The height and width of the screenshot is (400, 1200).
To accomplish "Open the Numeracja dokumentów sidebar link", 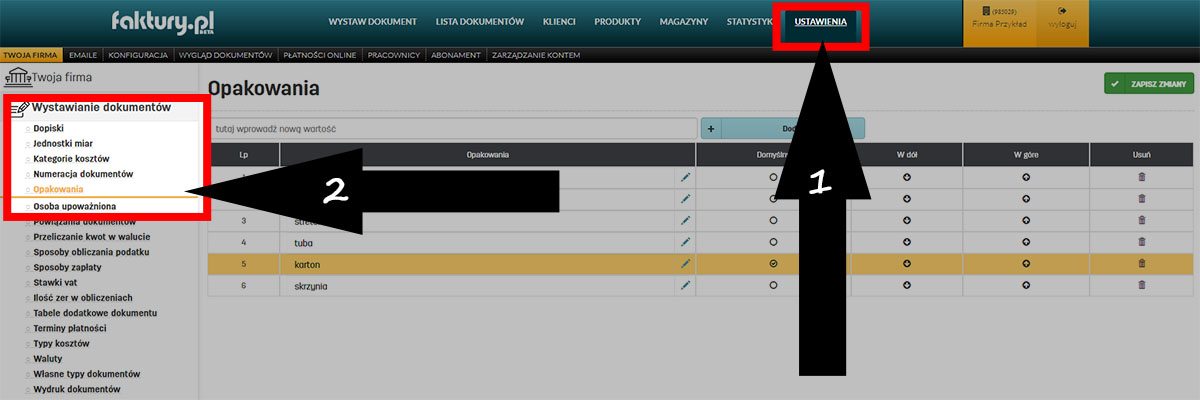I will click(83, 174).
